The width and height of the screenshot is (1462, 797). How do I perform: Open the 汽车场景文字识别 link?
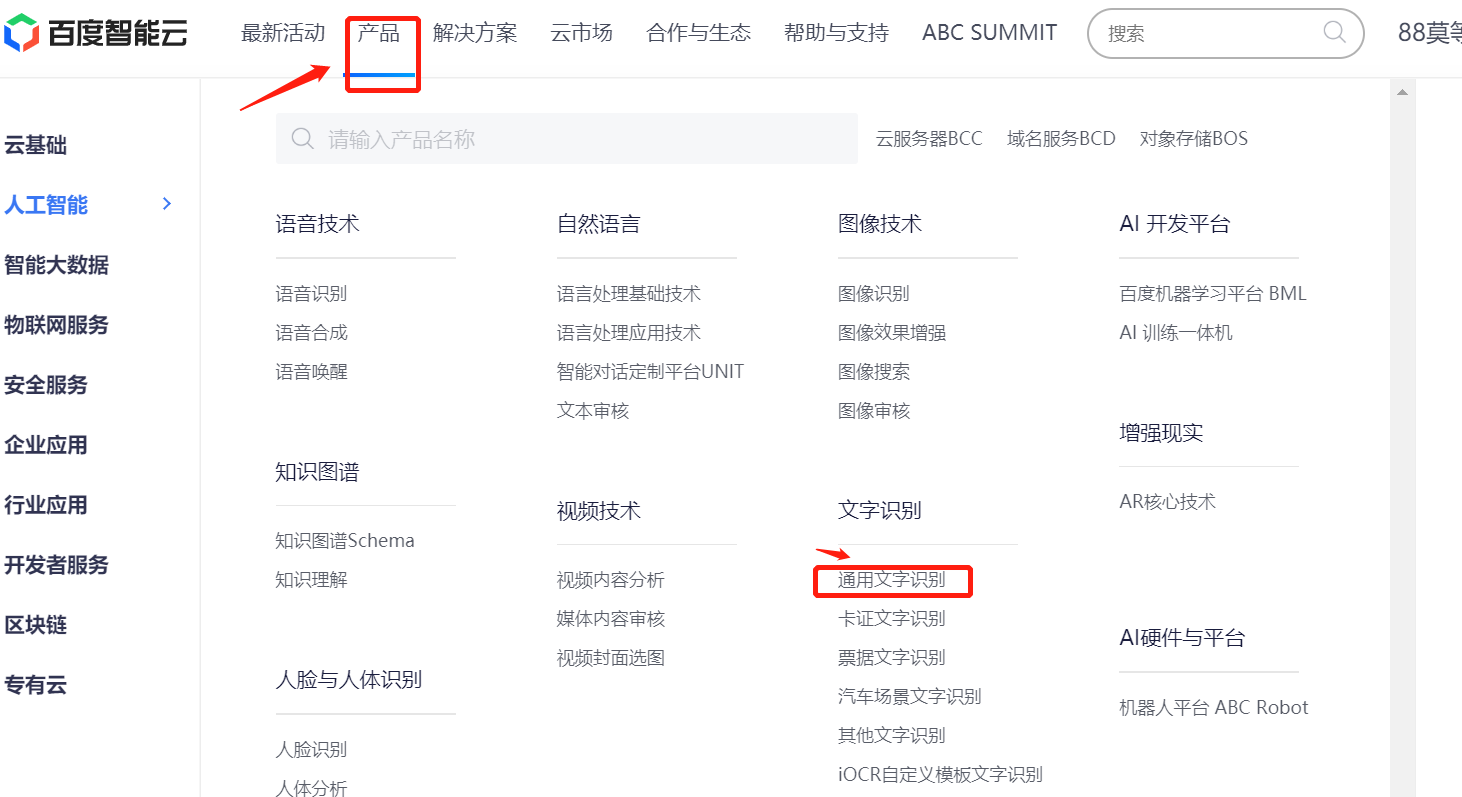tap(910, 696)
